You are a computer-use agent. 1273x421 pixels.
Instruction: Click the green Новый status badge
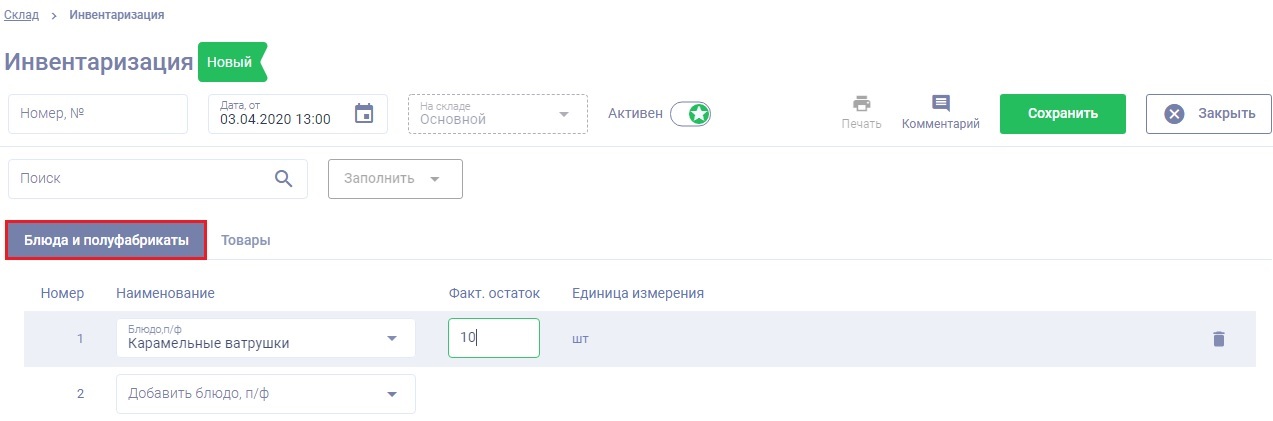coord(232,62)
